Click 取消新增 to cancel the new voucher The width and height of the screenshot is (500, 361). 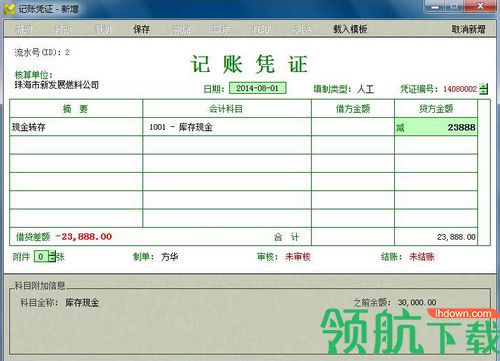pyautogui.click(x=468, y=29)
